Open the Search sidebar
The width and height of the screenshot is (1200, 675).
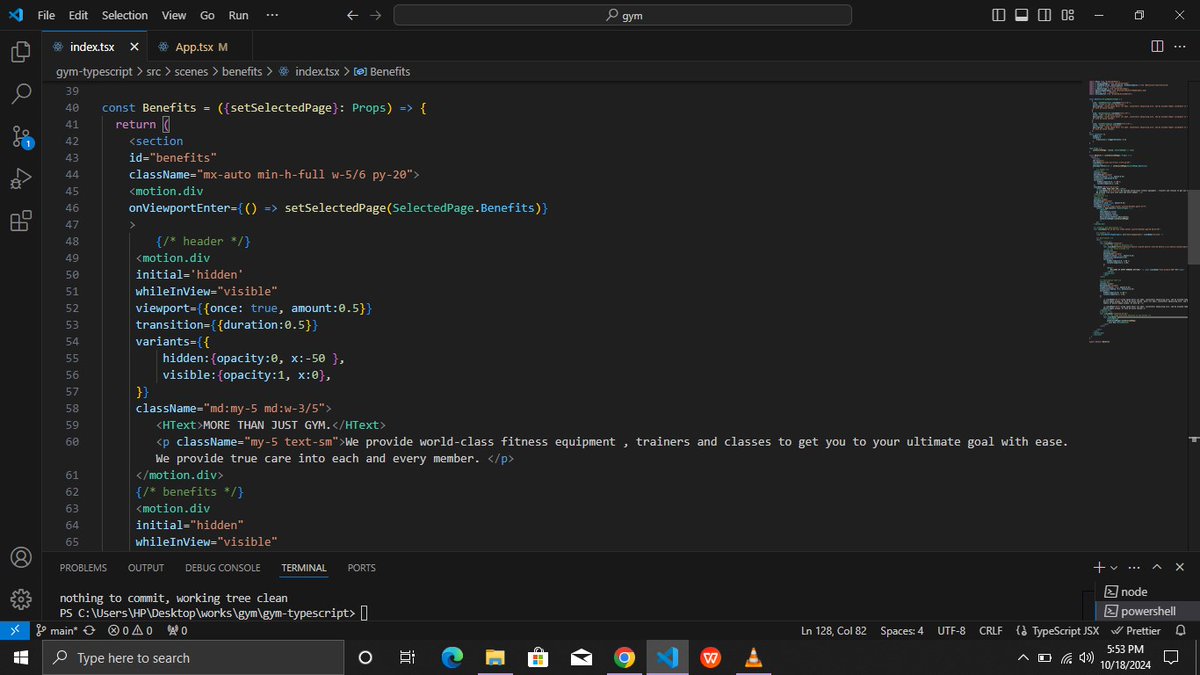21,95
